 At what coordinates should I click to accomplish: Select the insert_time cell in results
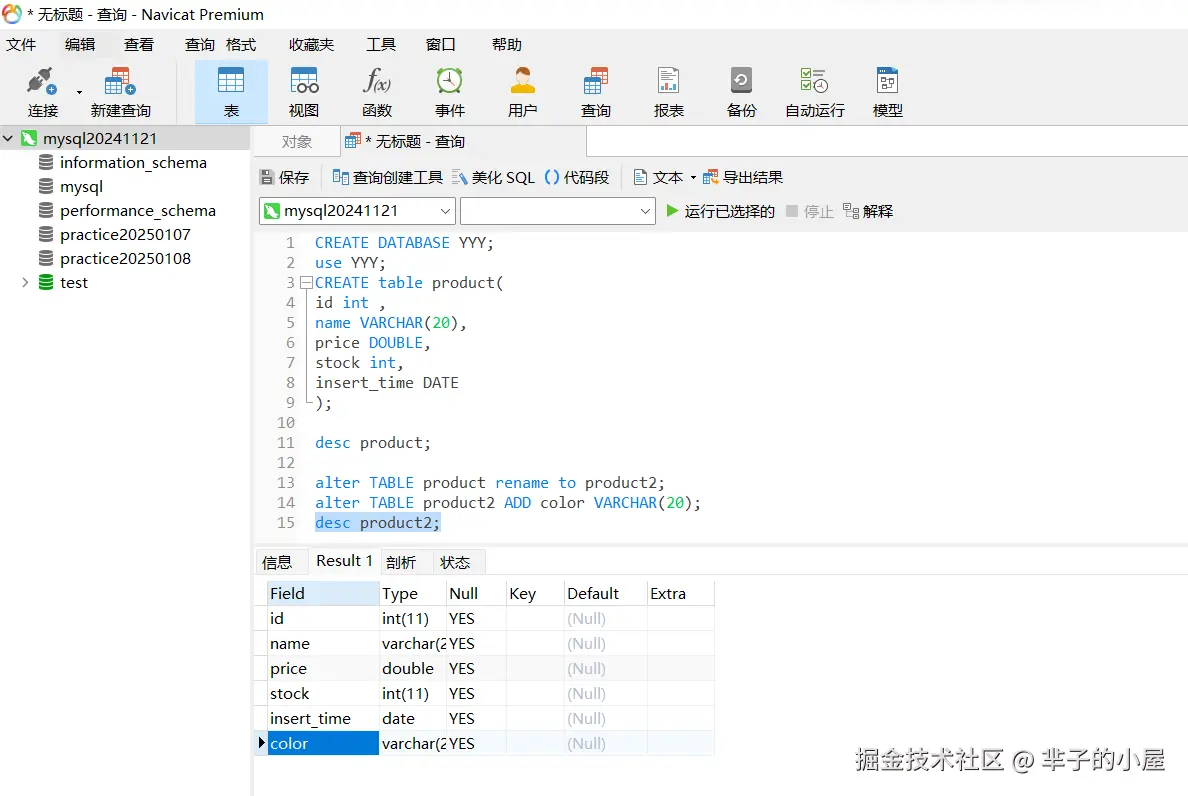pos(323,719)
